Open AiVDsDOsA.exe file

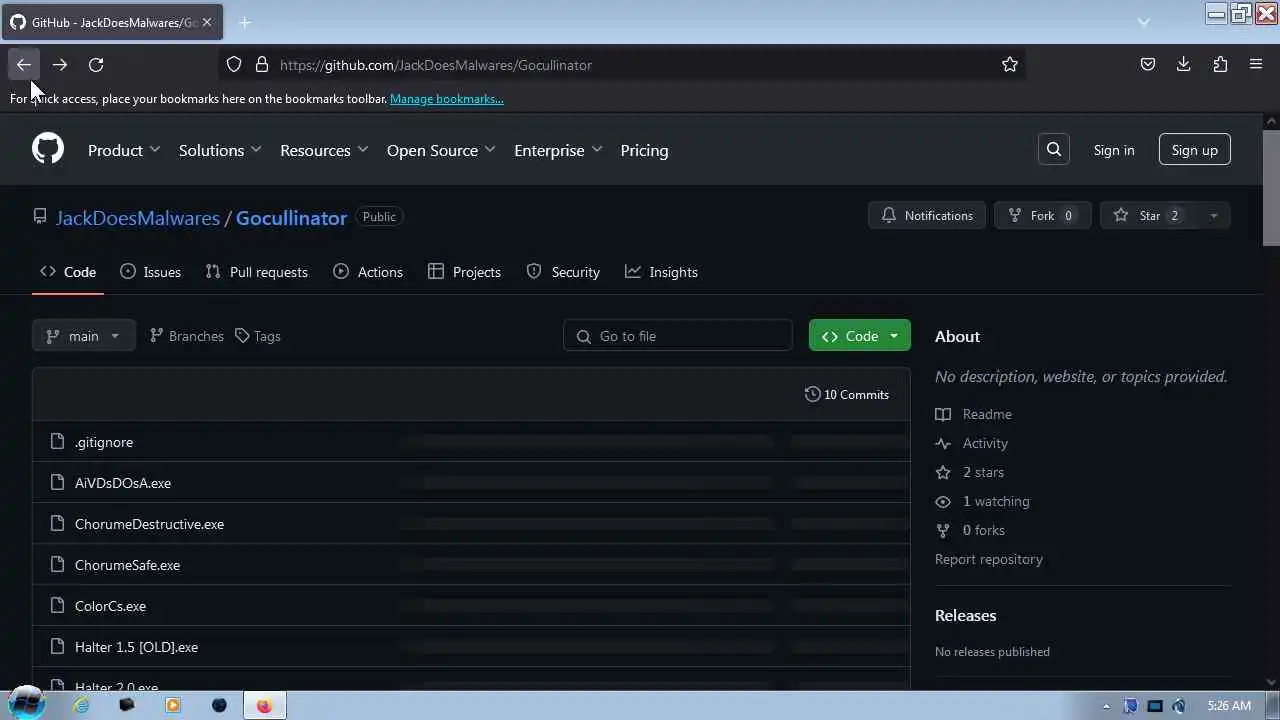point(123,483)
